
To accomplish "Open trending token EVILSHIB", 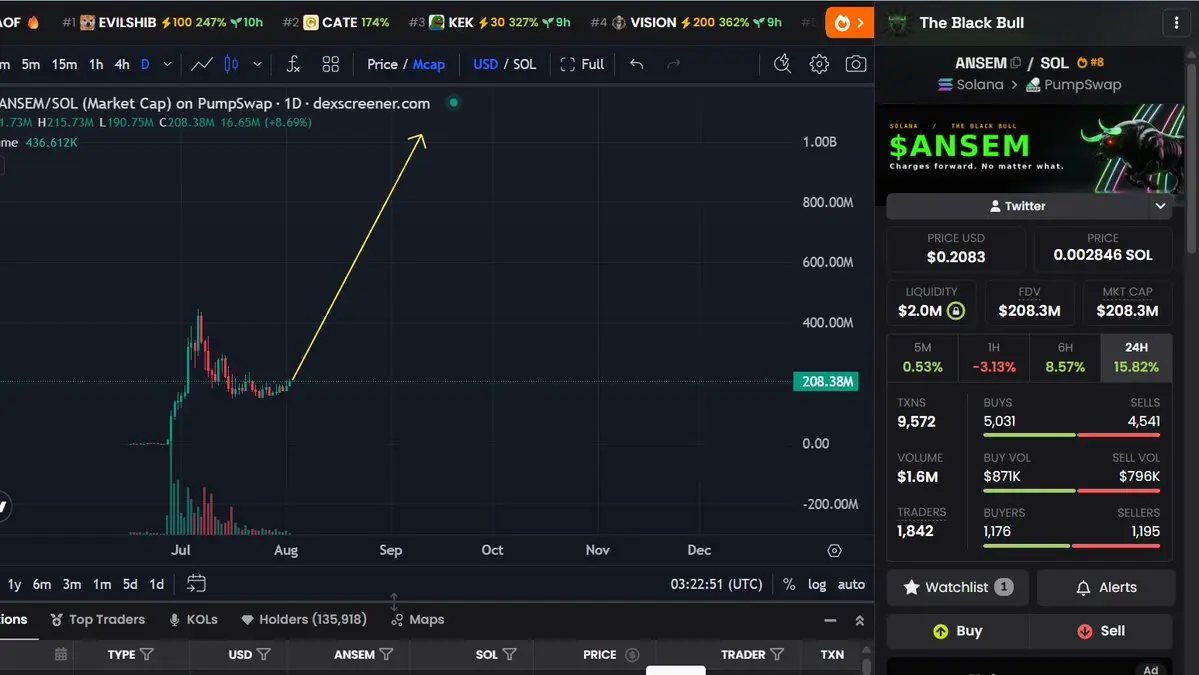I will [162, 22].
